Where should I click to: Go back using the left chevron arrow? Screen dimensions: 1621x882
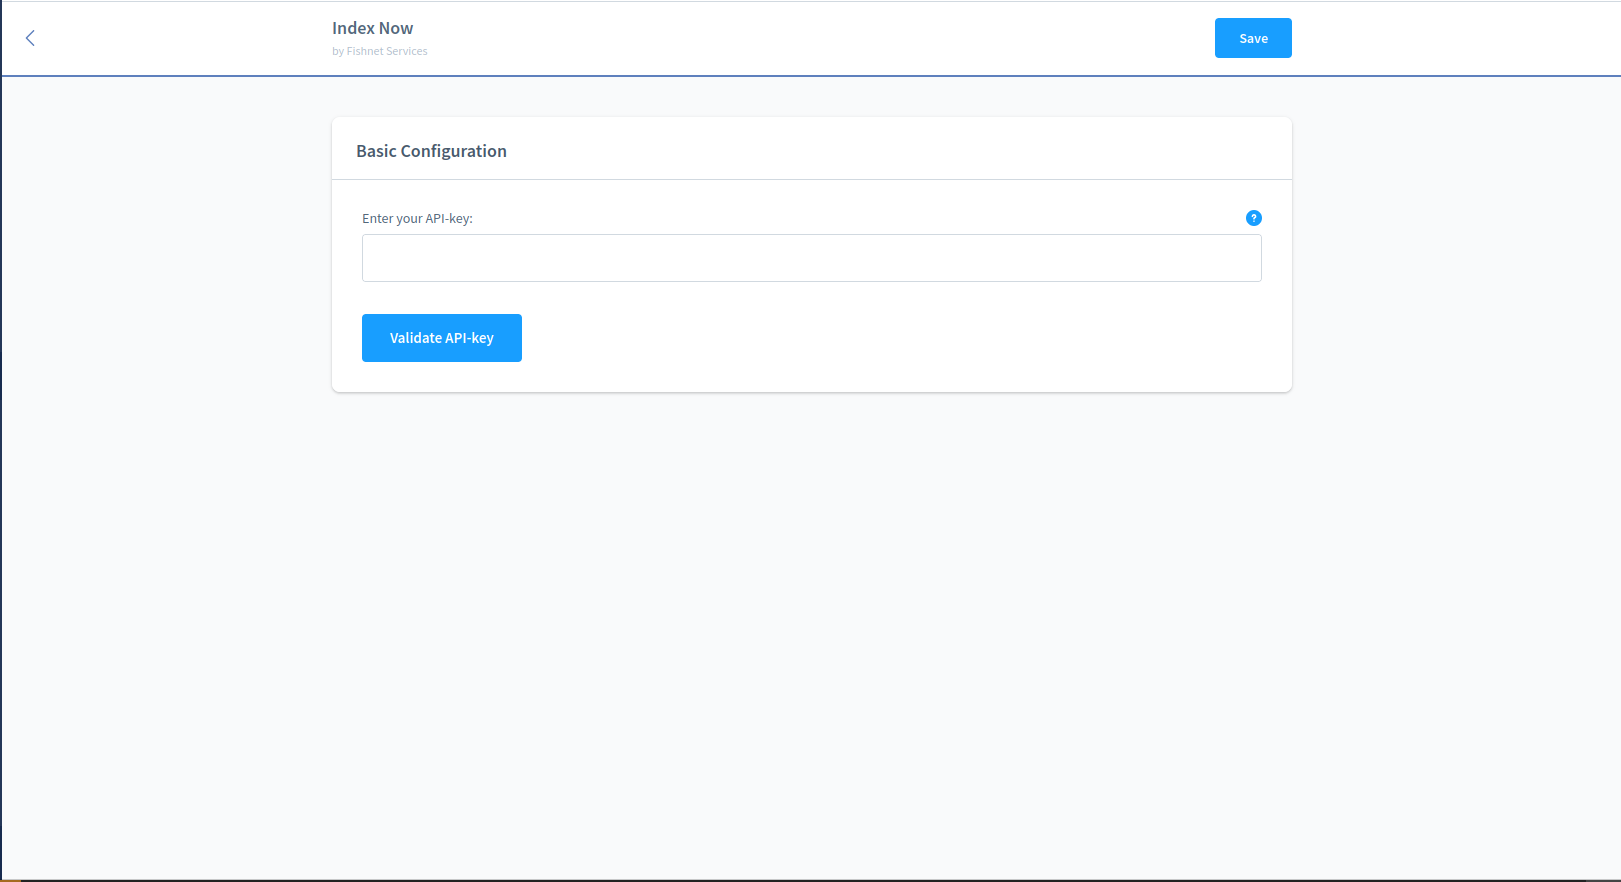click(x=30, y=38)
